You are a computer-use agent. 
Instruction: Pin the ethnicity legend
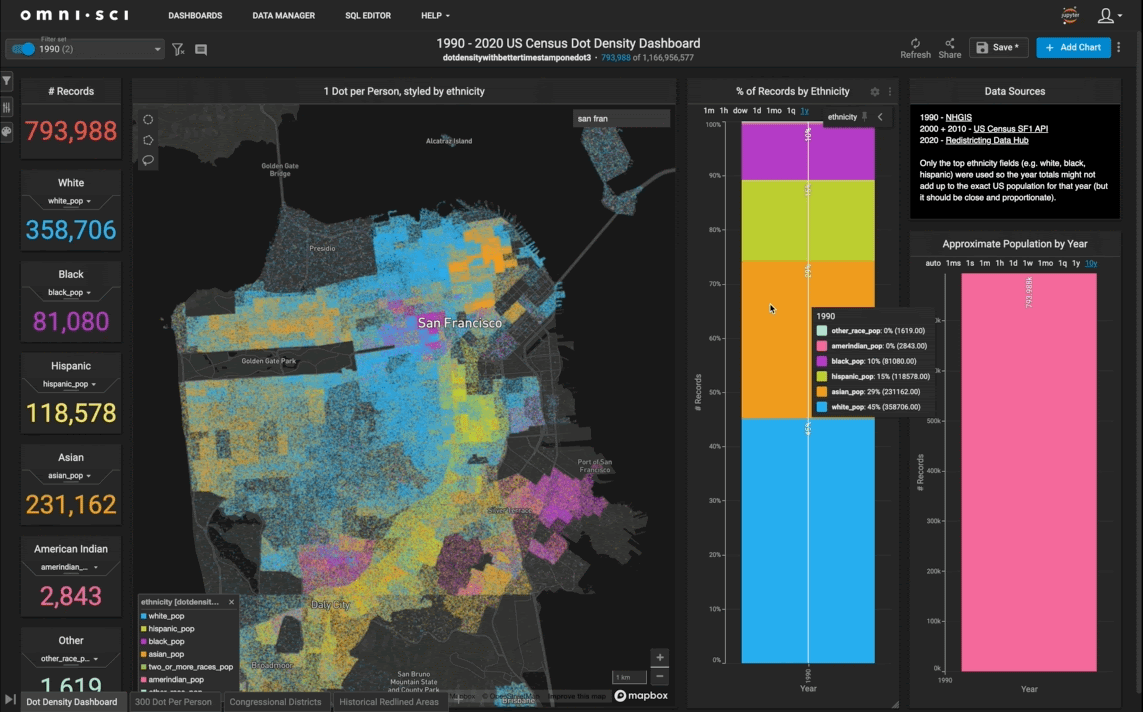pos(865,117)
